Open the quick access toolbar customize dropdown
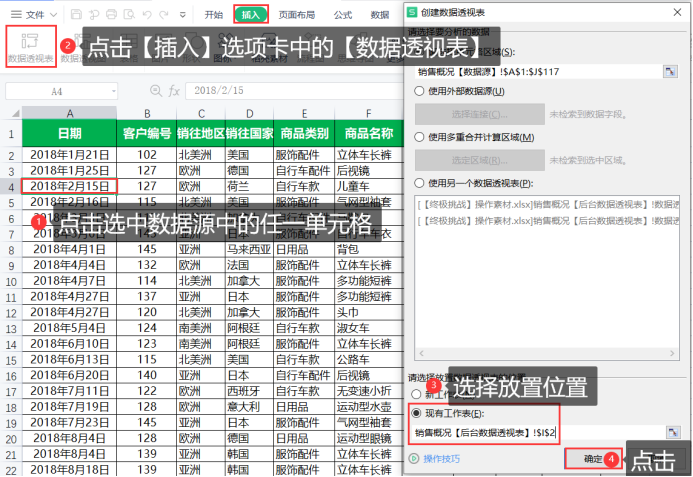This screenshot has width=693, height=477. 183,15
